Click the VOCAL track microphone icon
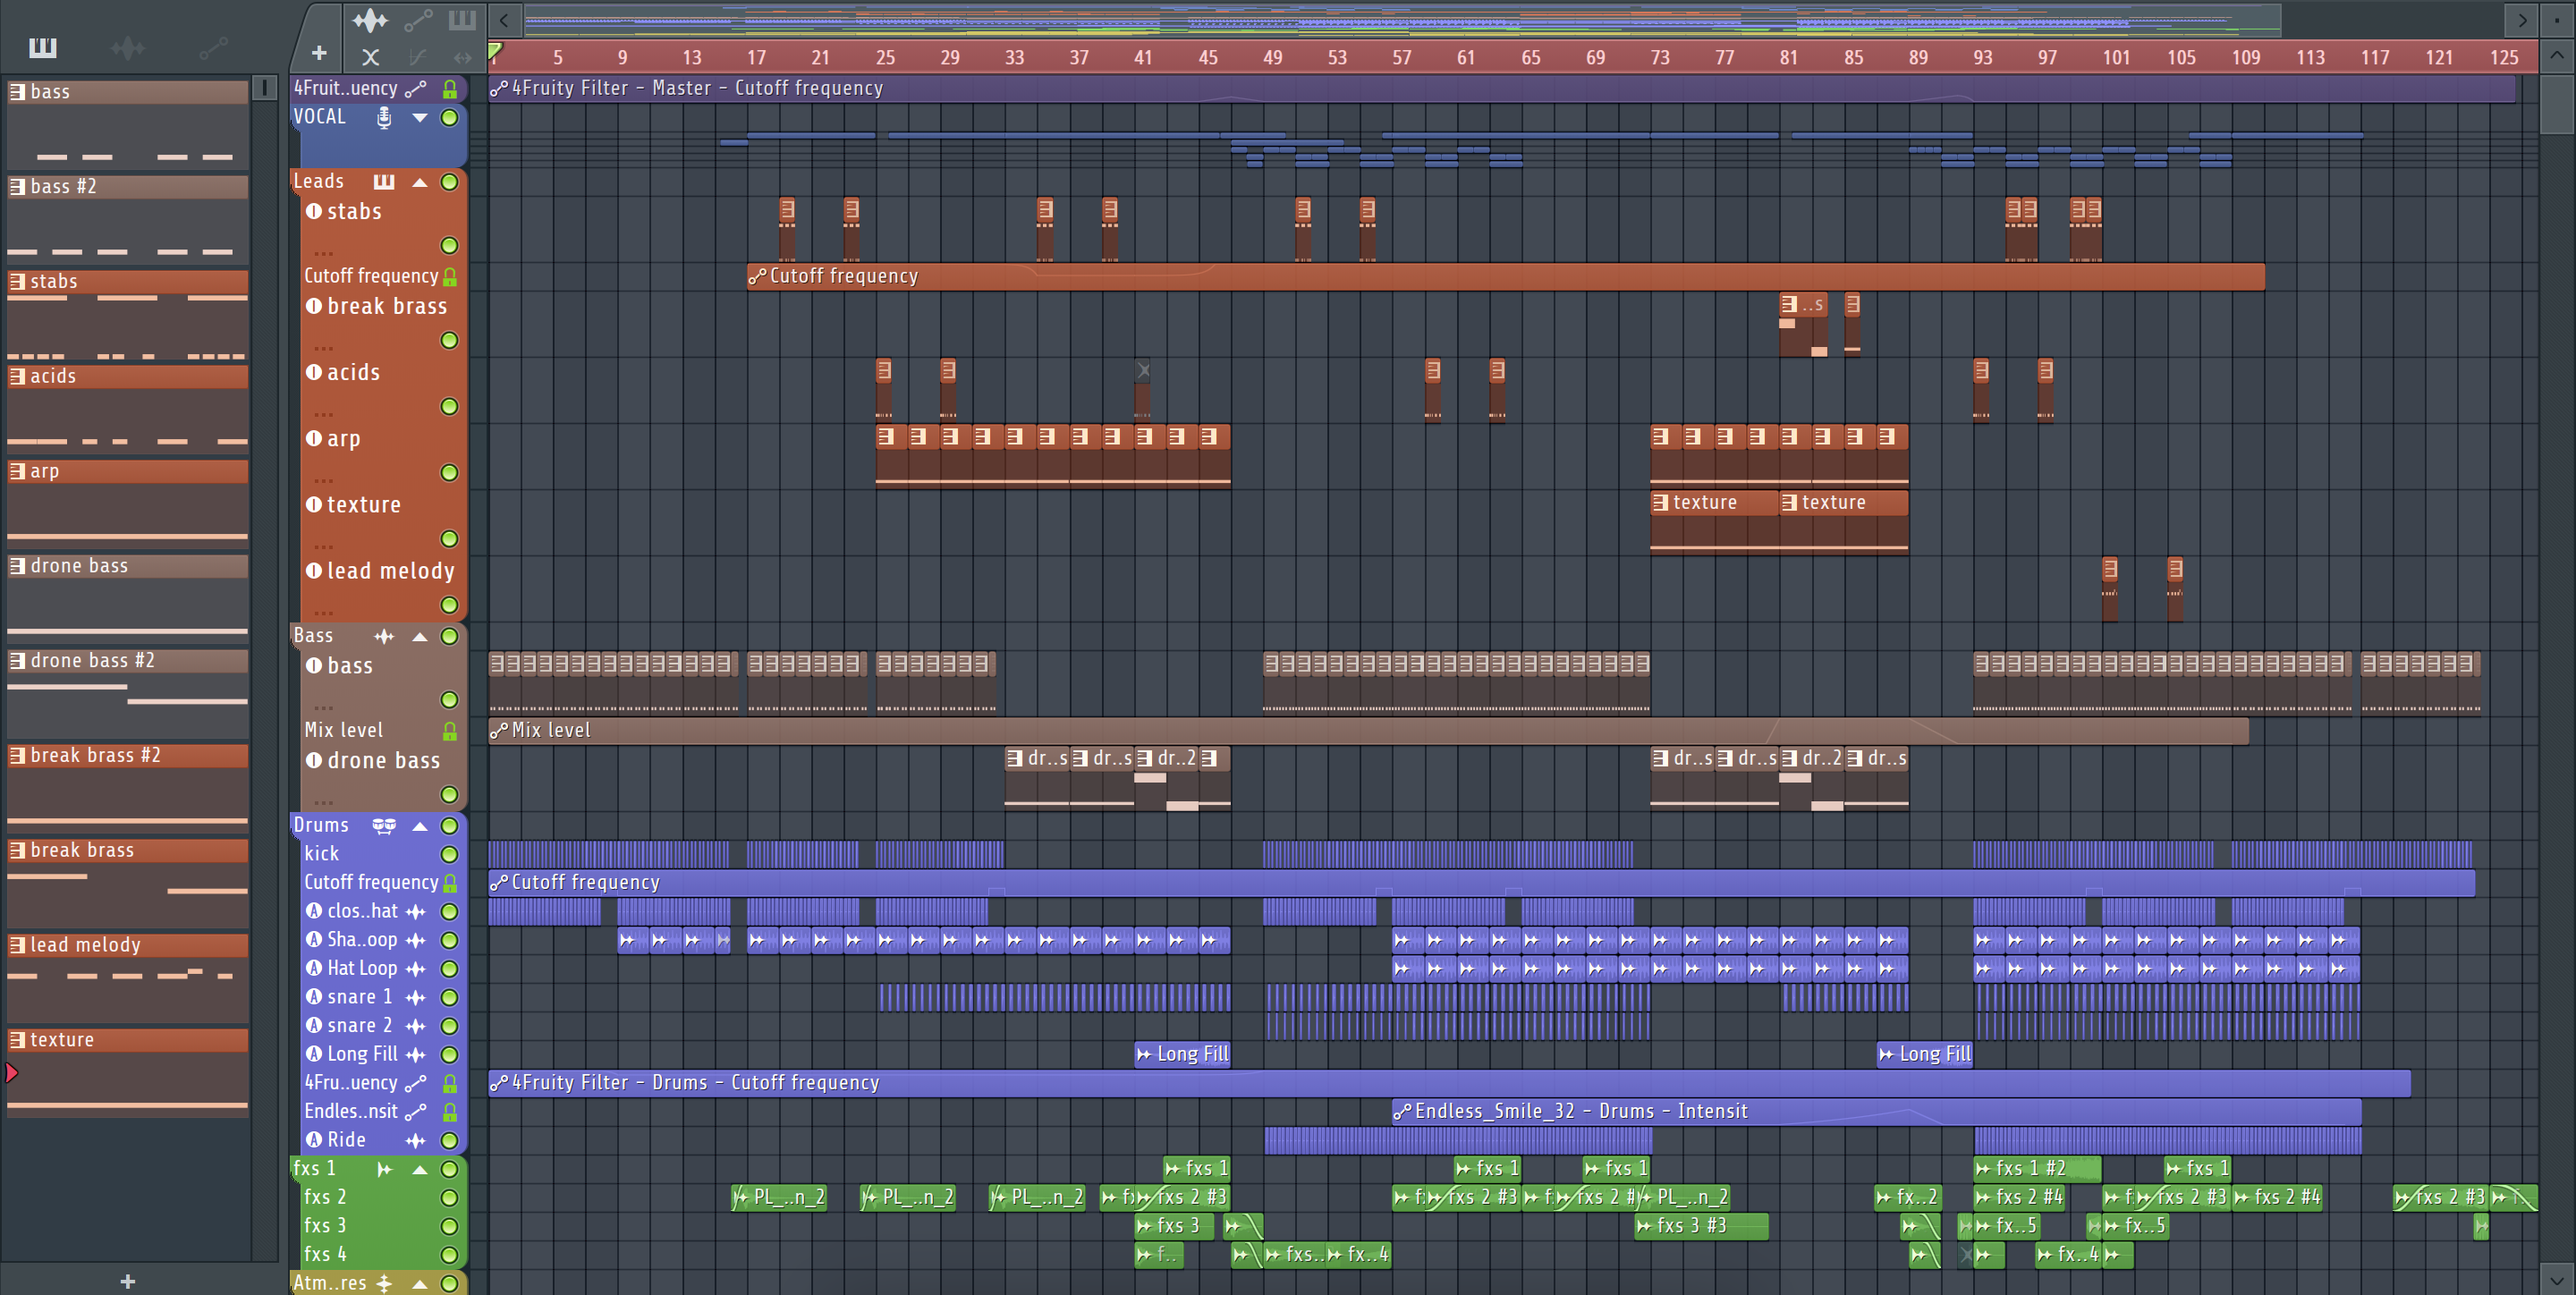Image resolution: width=2576 pixels, height=1295 pixels. click(384, 118)
